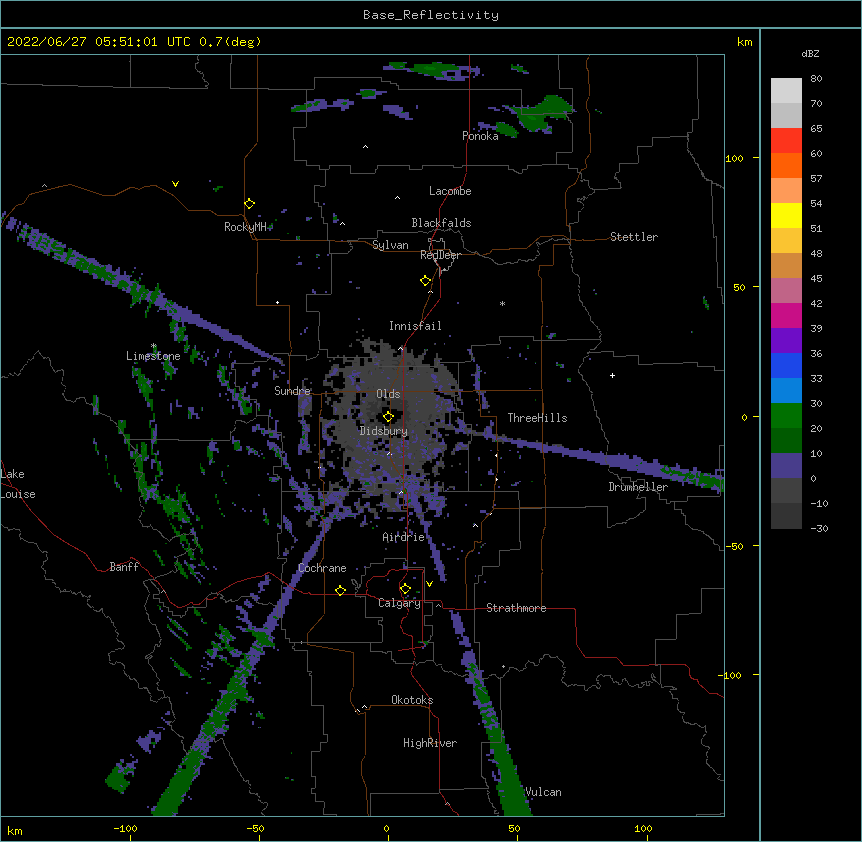The height and width of the screenshot is (842, 862).
Task: Click the red swatch in dBZ legend
Action: [x=786, y=141]
